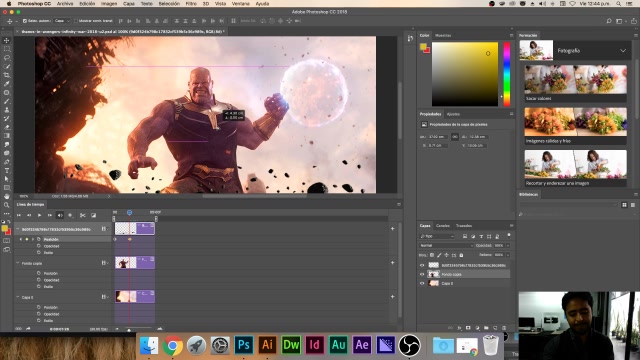
Task: Open the auto-select Capa dropdown
Action: pos(62,21)
